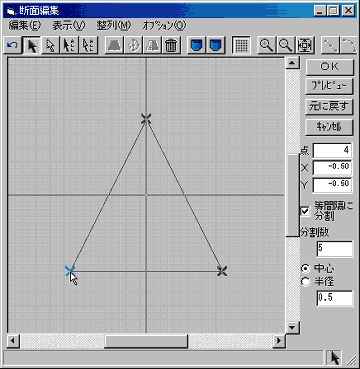Image resolution: width=360 pixels, height=369 pixels.
Task: Click the zoom in magnifier icon
Action: 267,45
